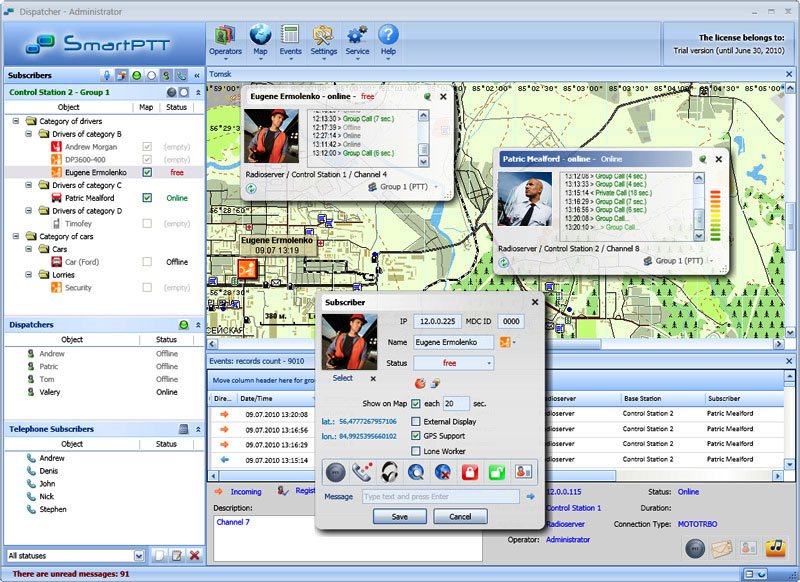Click the Save button
The image size is (800, 582).
point(400,517)
